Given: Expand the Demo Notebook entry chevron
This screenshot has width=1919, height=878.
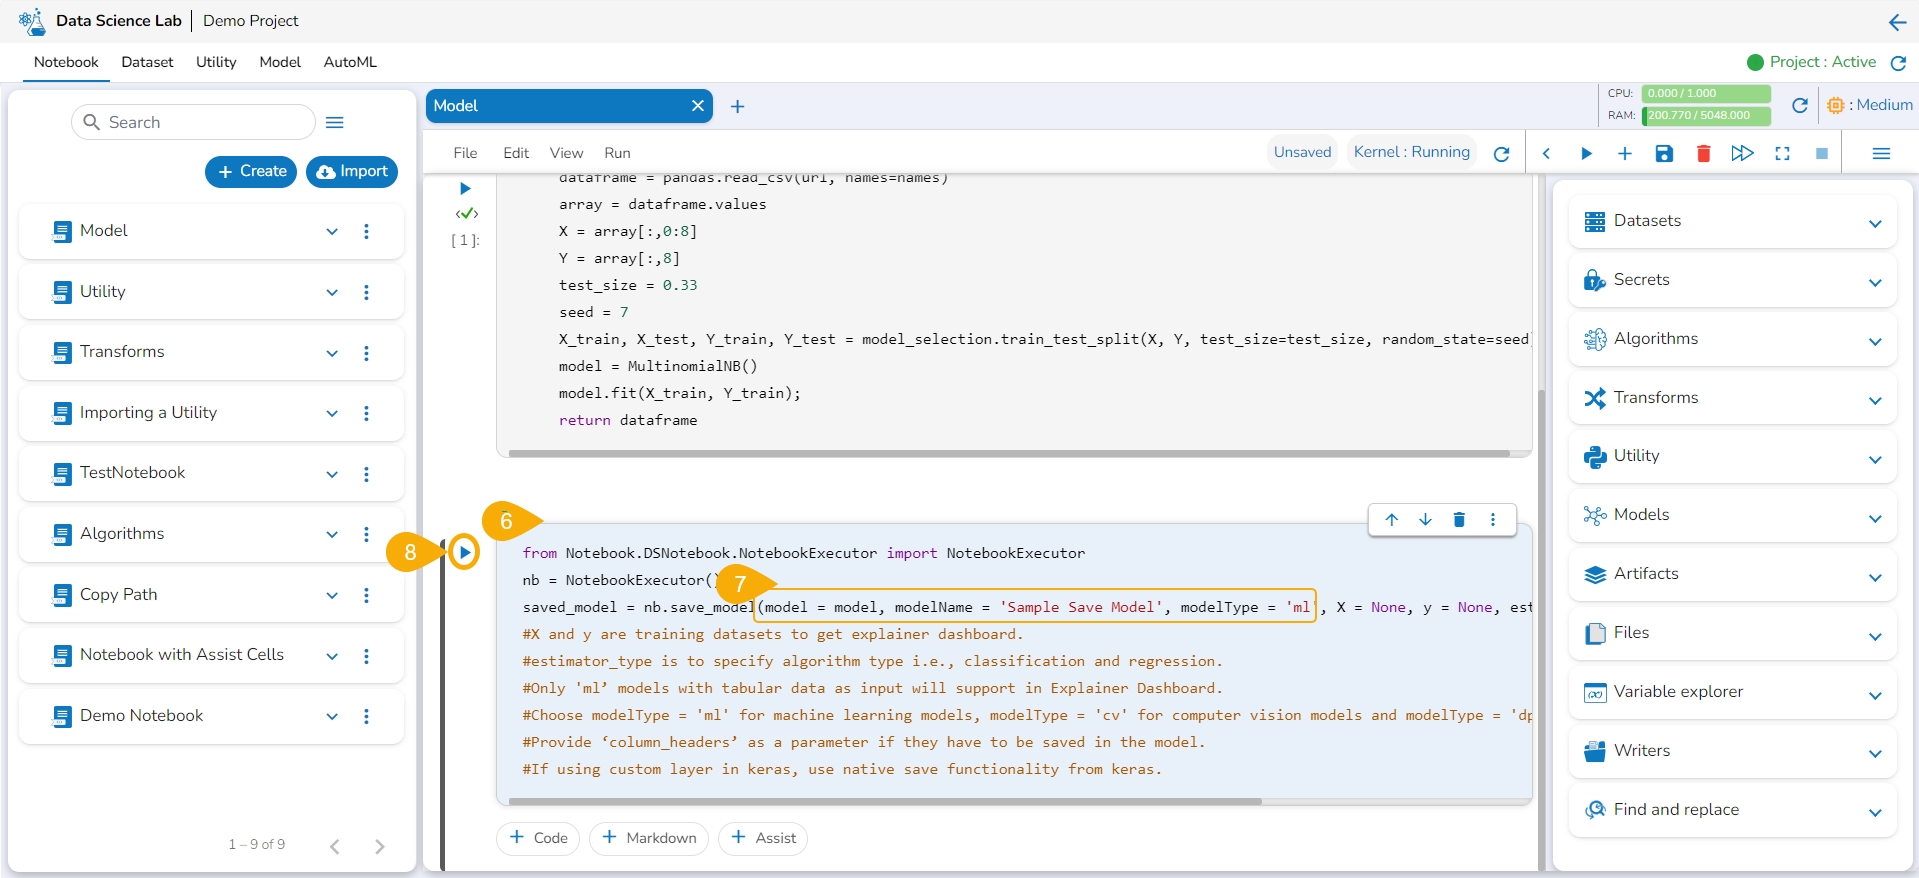Looking at the screenshot, I should click(x=332, y=716).
